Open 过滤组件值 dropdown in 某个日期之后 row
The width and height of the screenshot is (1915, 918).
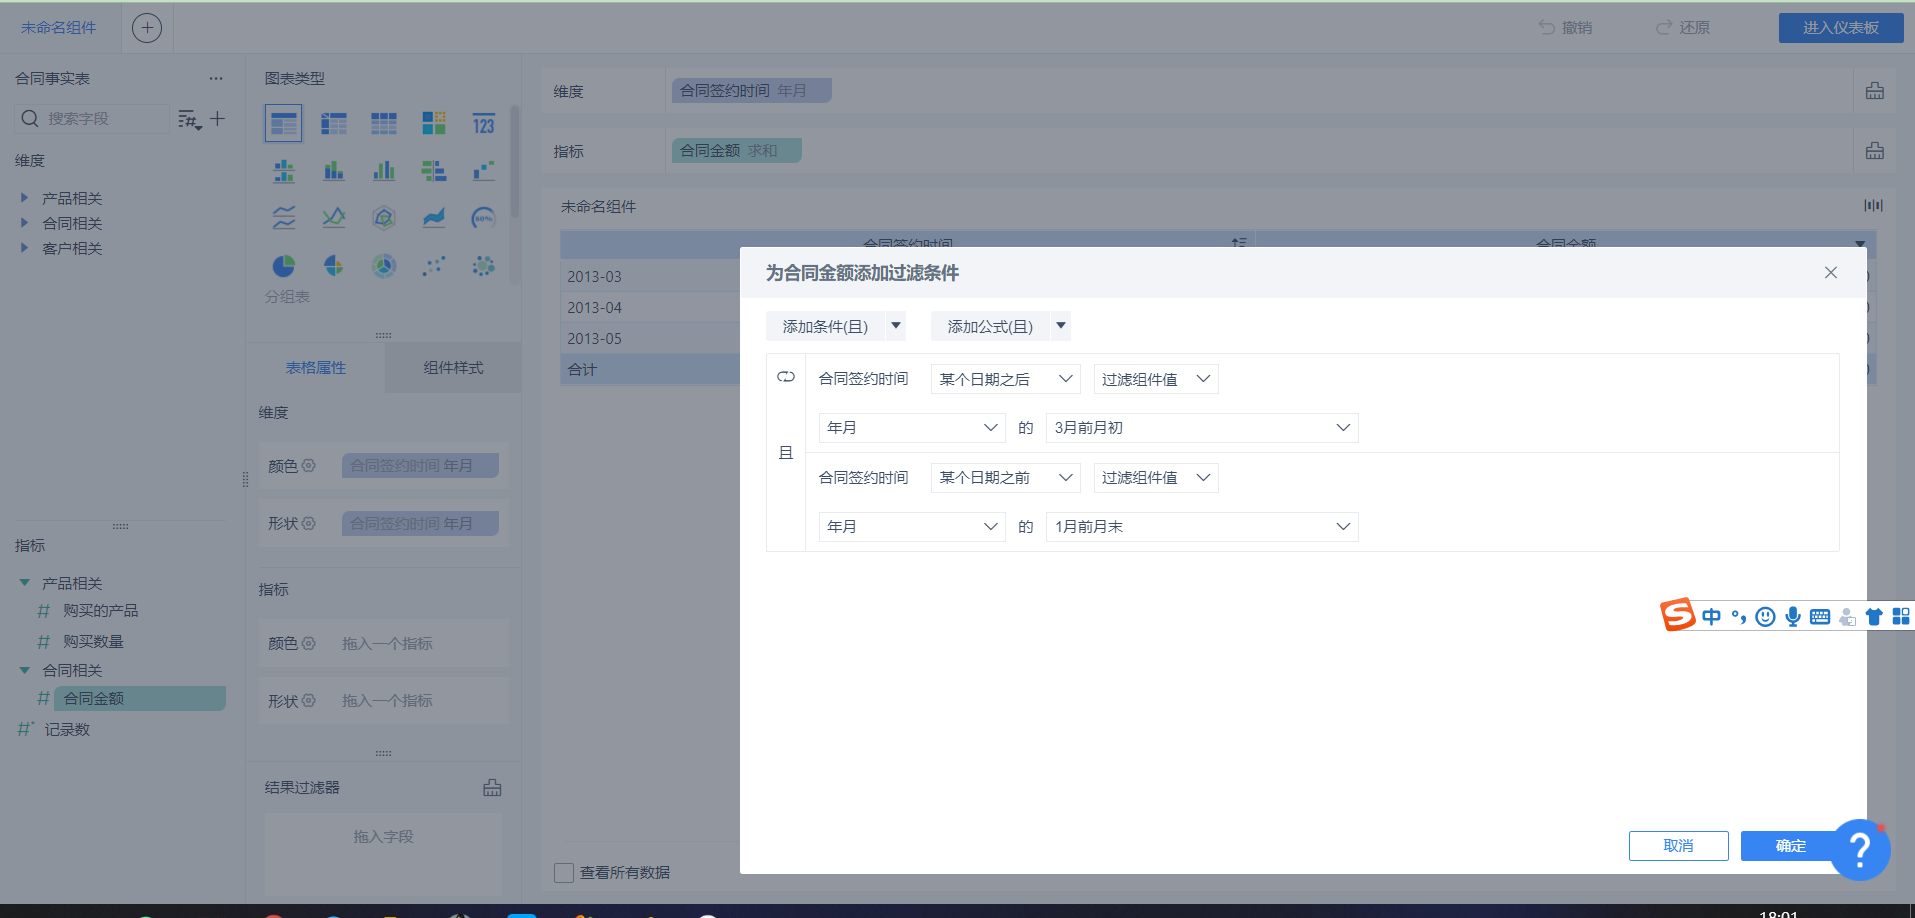pyautogui.click(x=1156, y=379)
